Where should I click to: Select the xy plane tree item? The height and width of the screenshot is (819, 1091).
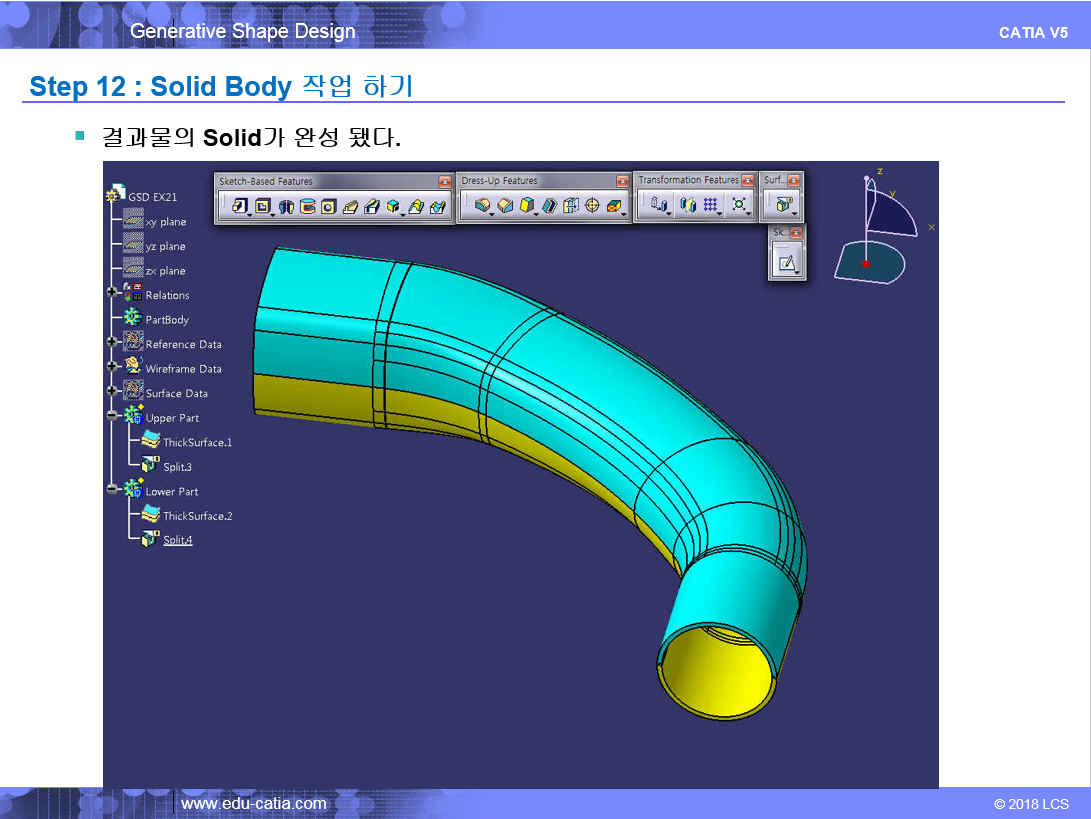[165, 222]
